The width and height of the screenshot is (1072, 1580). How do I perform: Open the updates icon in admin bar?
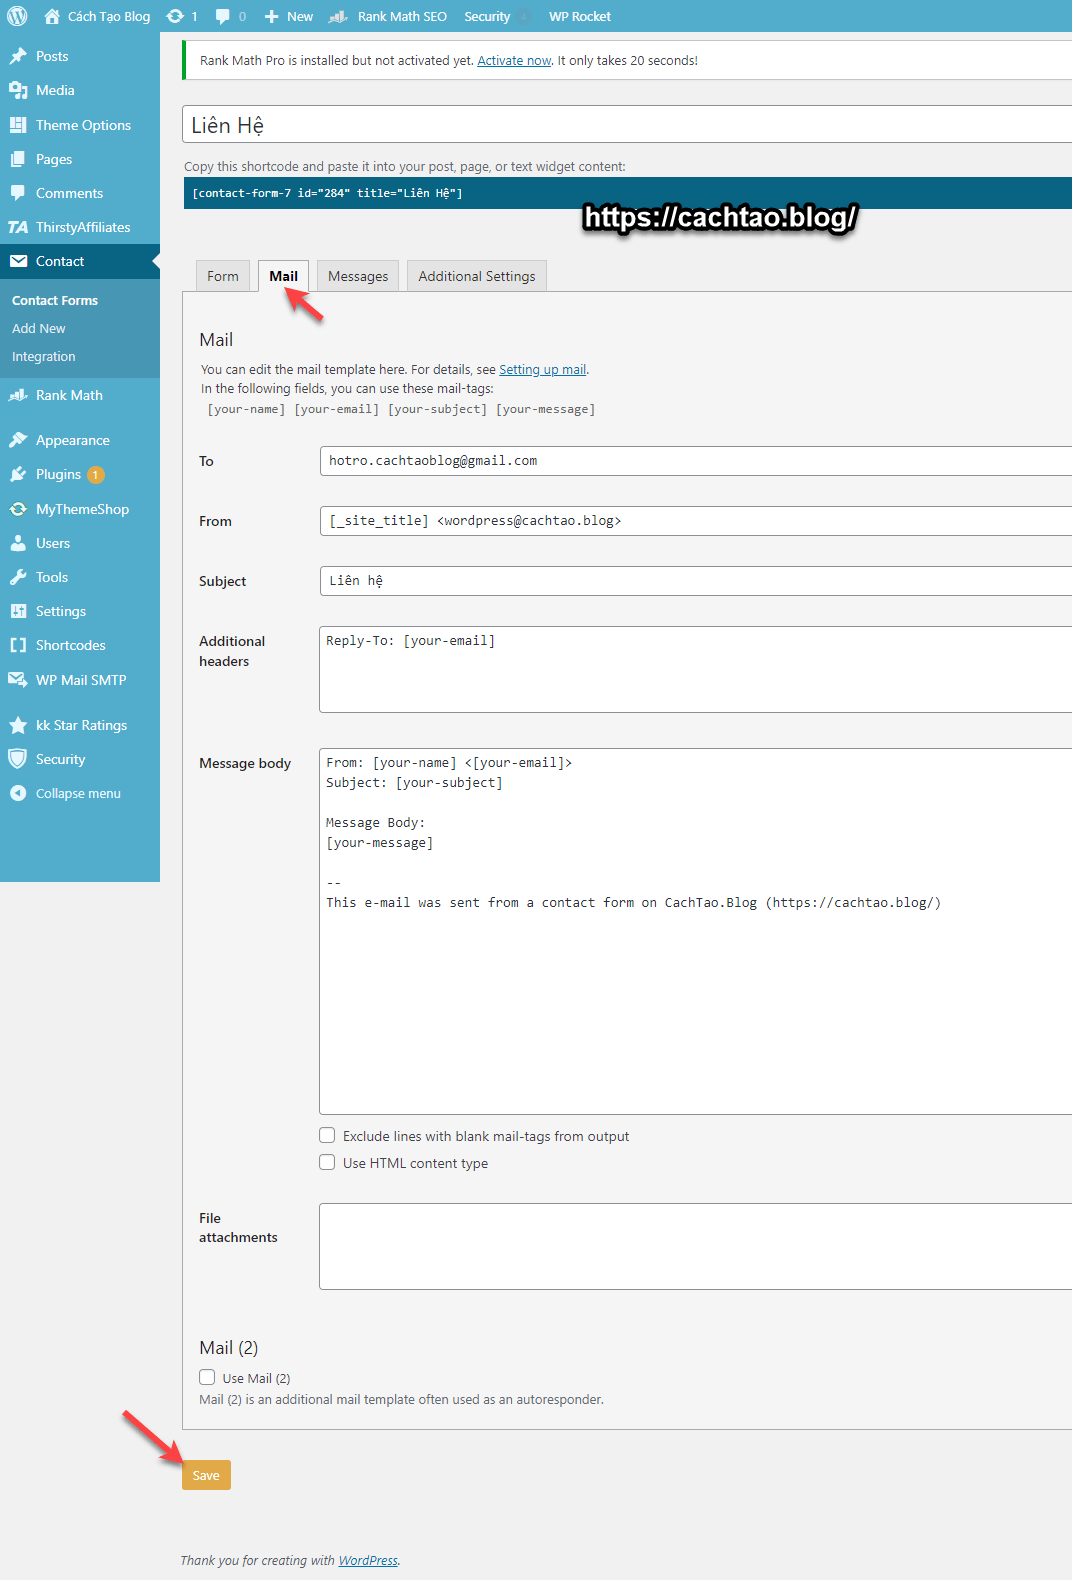pyautogui.click(x=175, y=16)
